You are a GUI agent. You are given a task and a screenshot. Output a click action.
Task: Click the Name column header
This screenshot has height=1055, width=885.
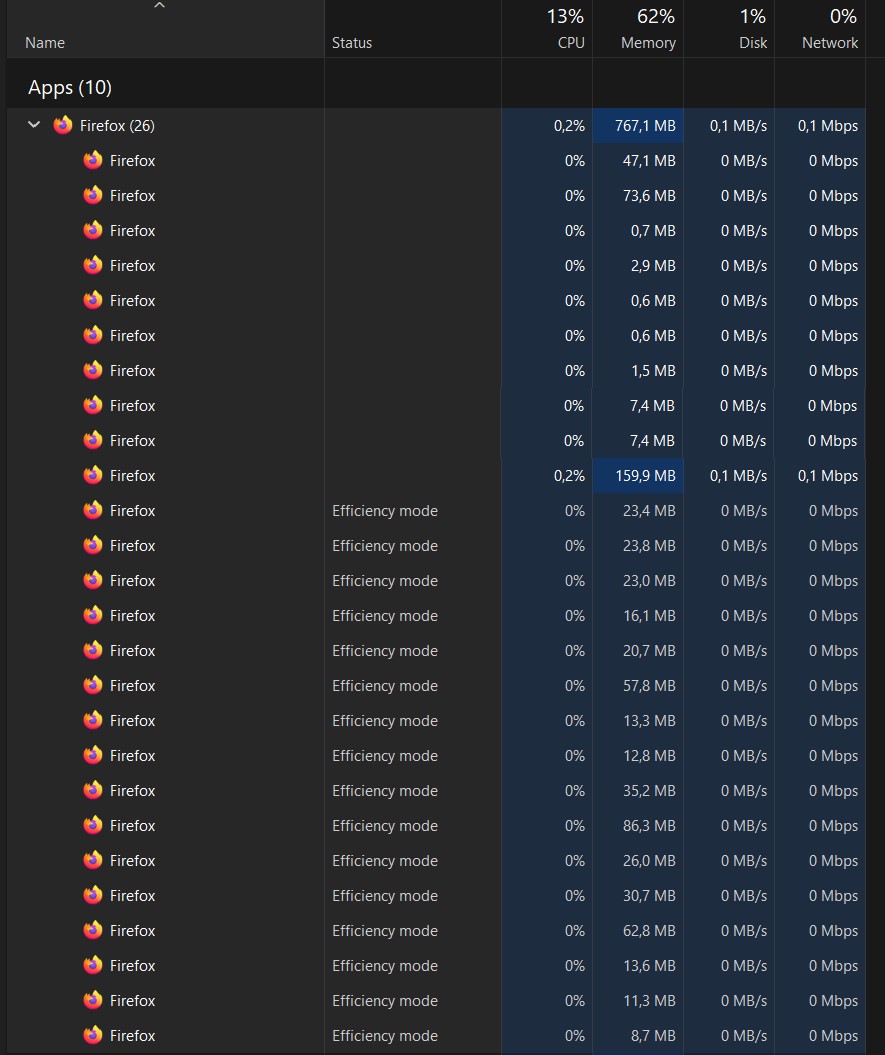tap(45, 43)
